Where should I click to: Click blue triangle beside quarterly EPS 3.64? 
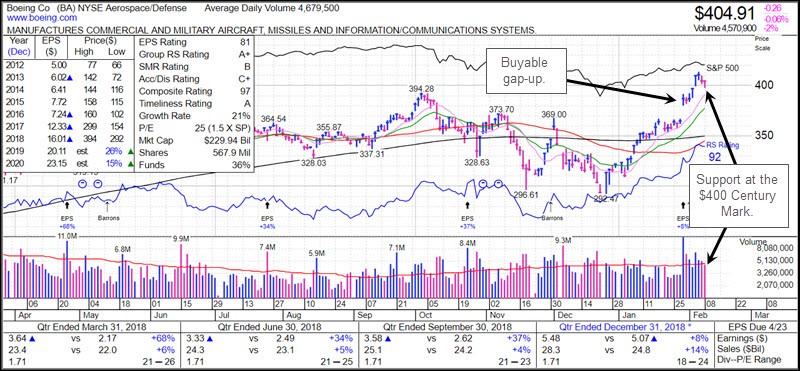pos(32,339)
